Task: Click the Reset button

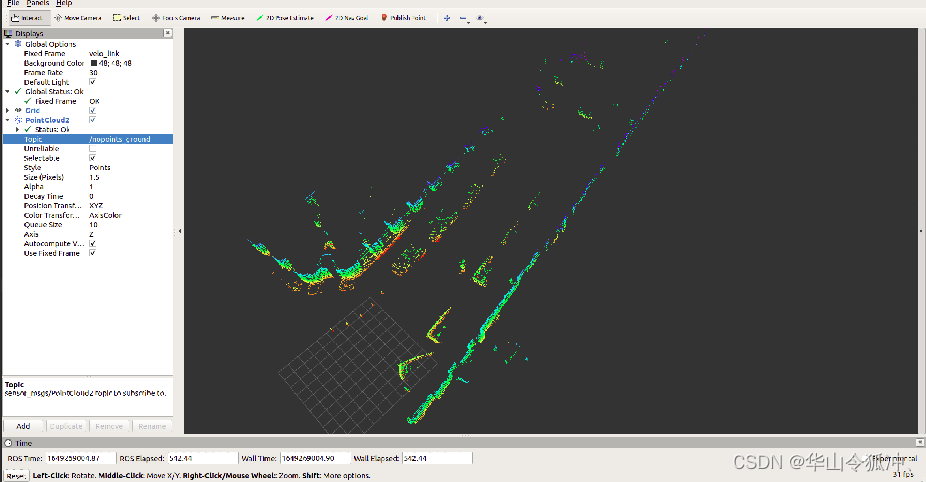Action: point(15,476)
